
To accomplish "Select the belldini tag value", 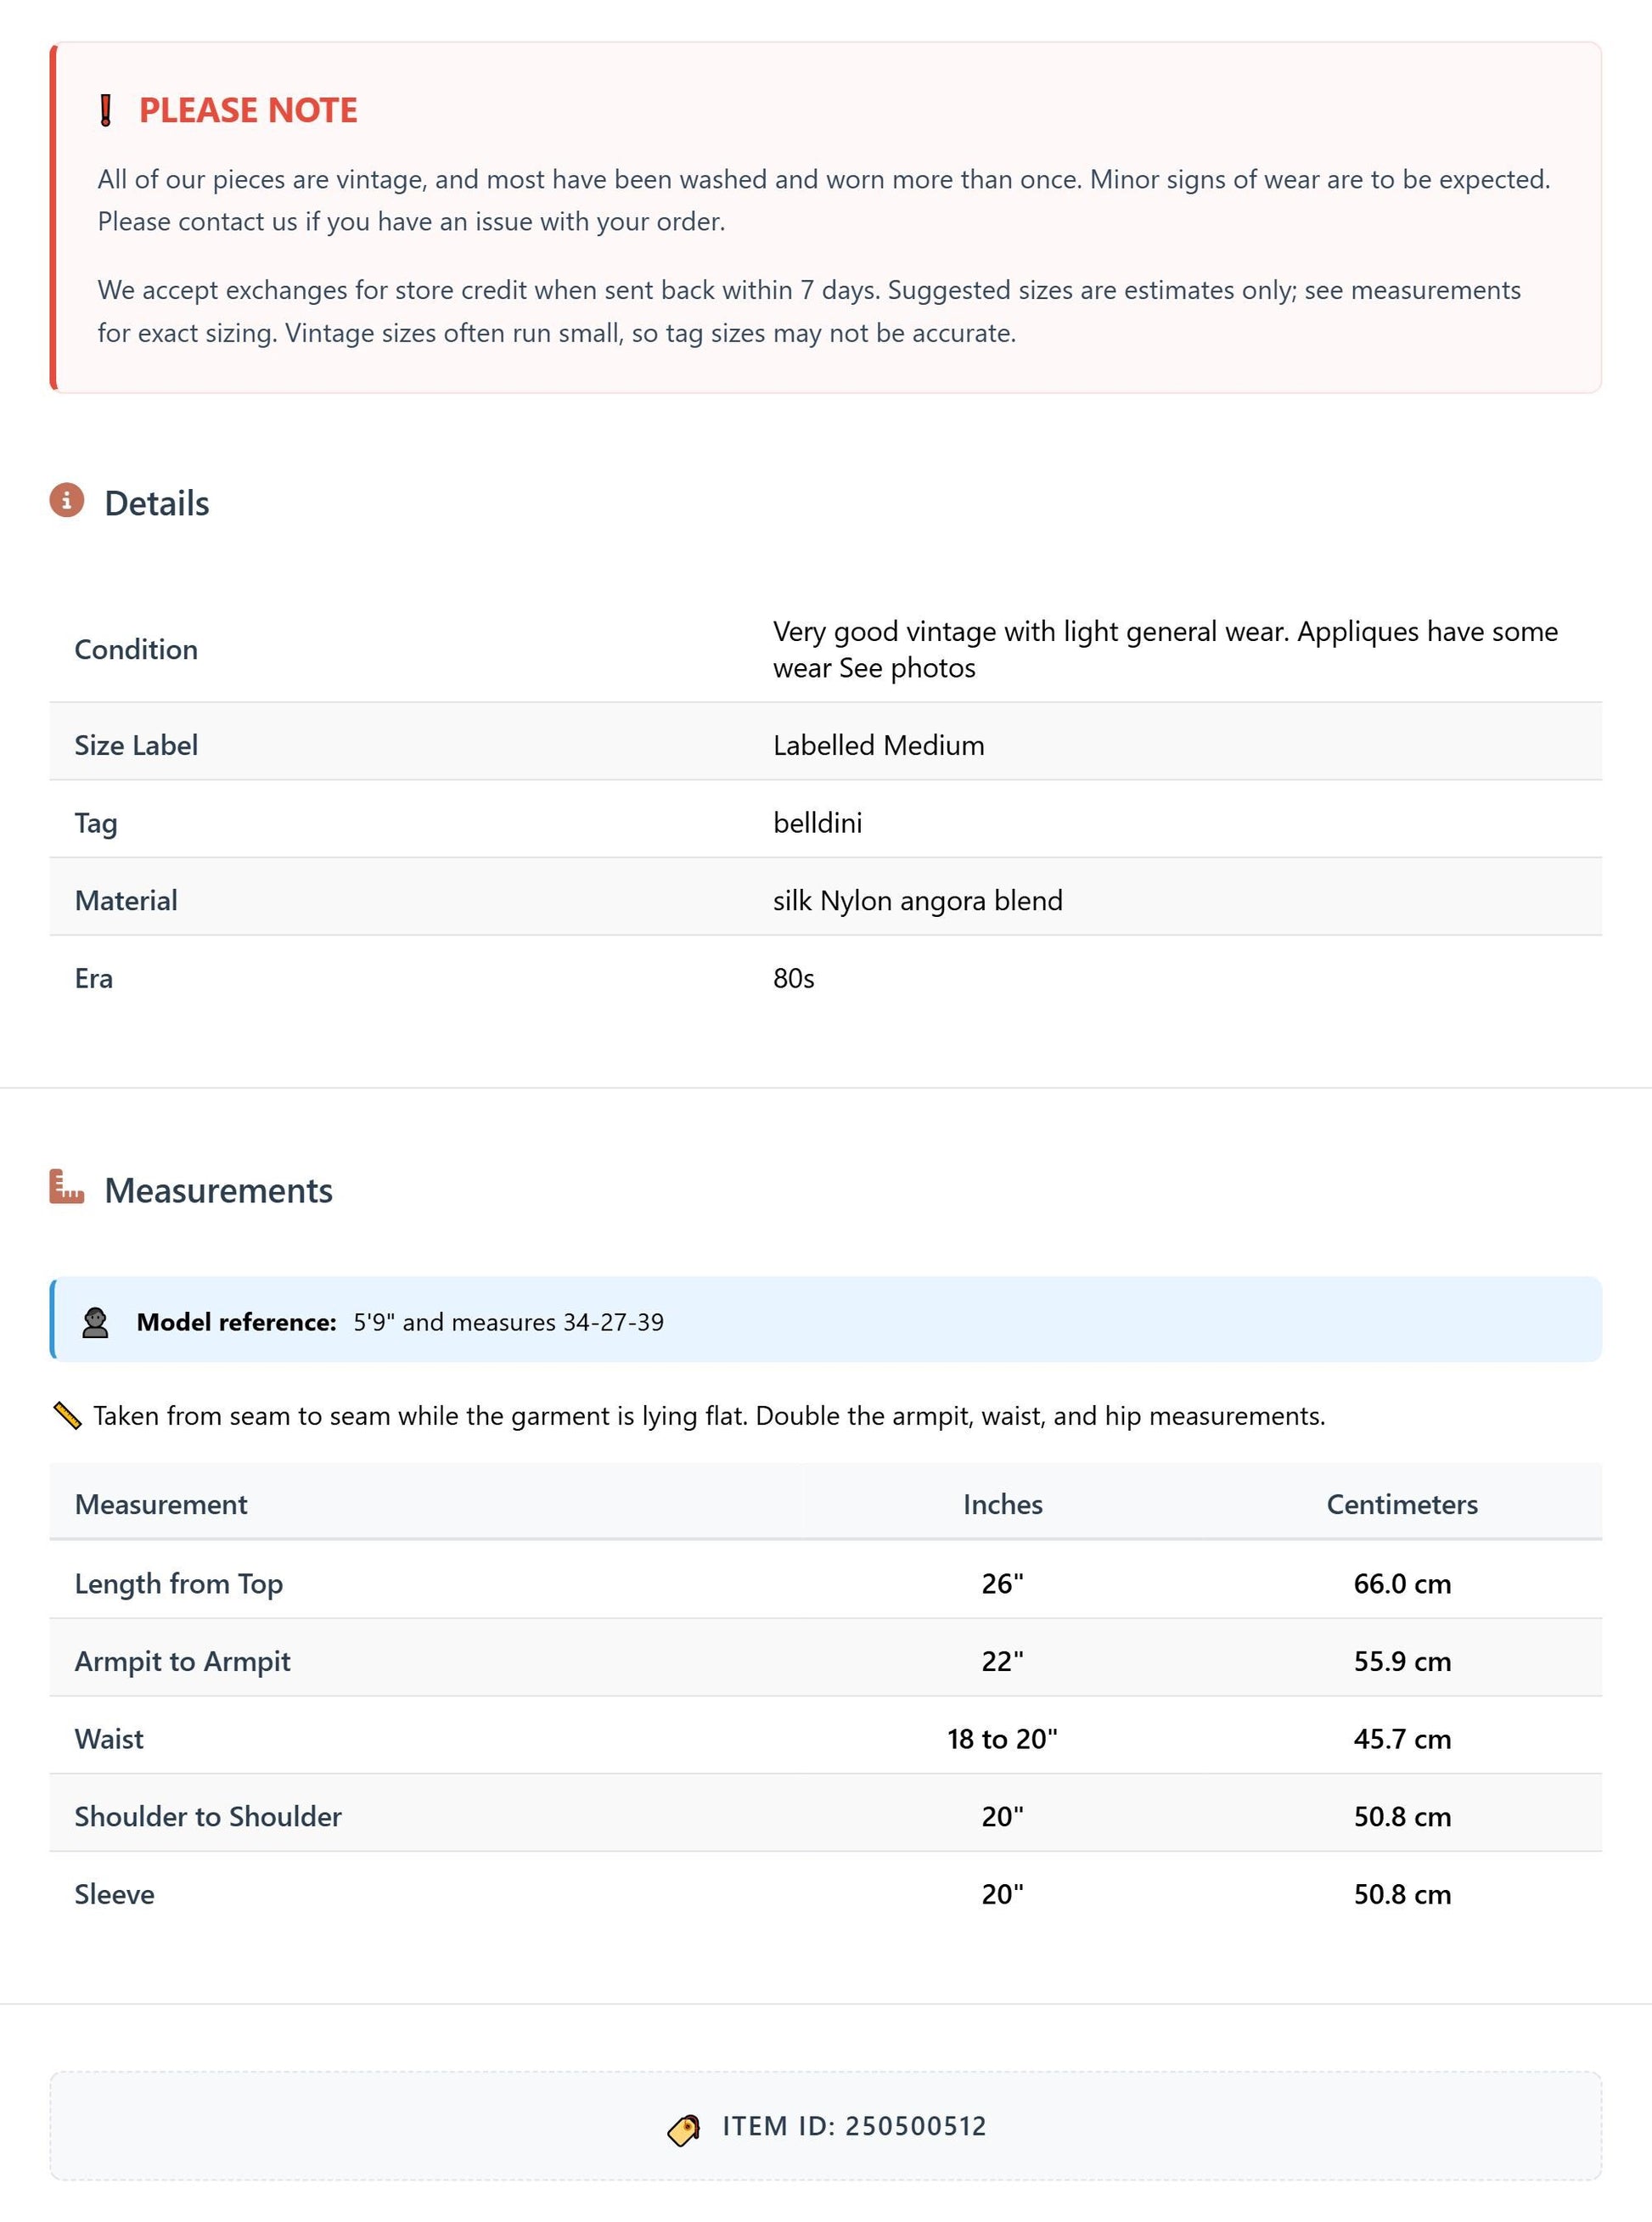I will pos(817,823).
